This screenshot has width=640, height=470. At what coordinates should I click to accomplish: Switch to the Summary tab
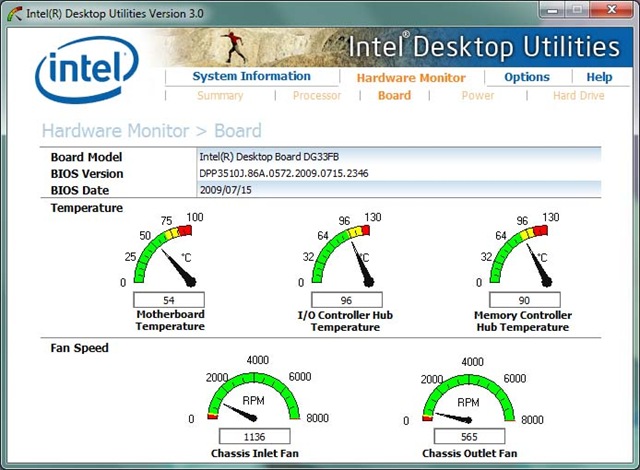tap(220, 96)
